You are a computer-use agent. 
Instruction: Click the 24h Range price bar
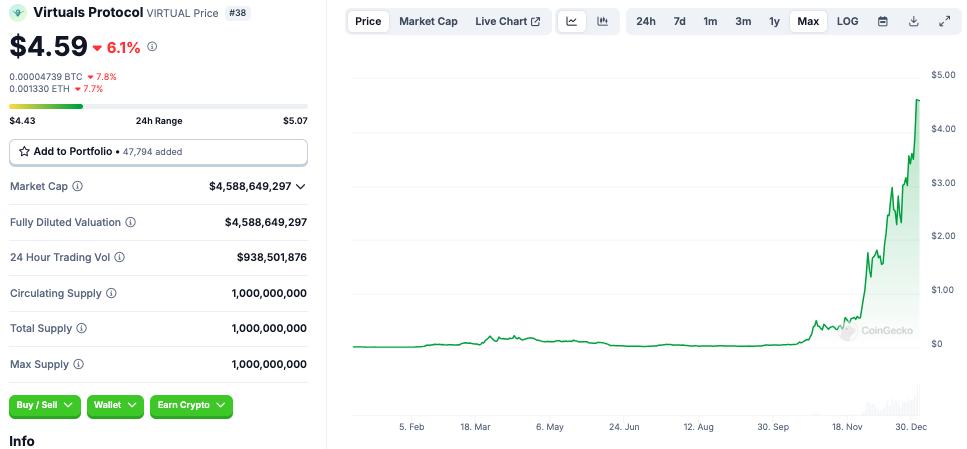(158, 106)
